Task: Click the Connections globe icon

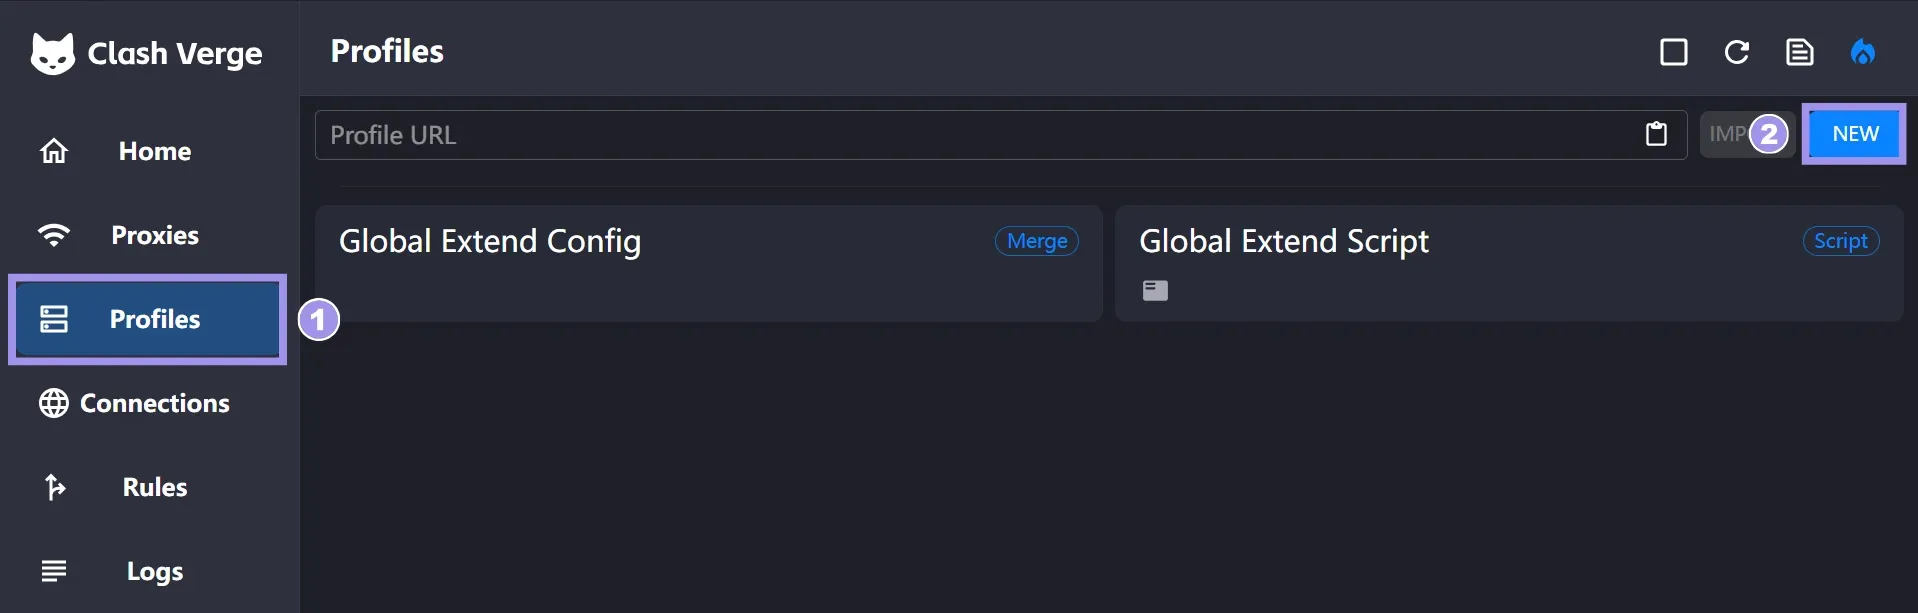Action: point(54,403)
